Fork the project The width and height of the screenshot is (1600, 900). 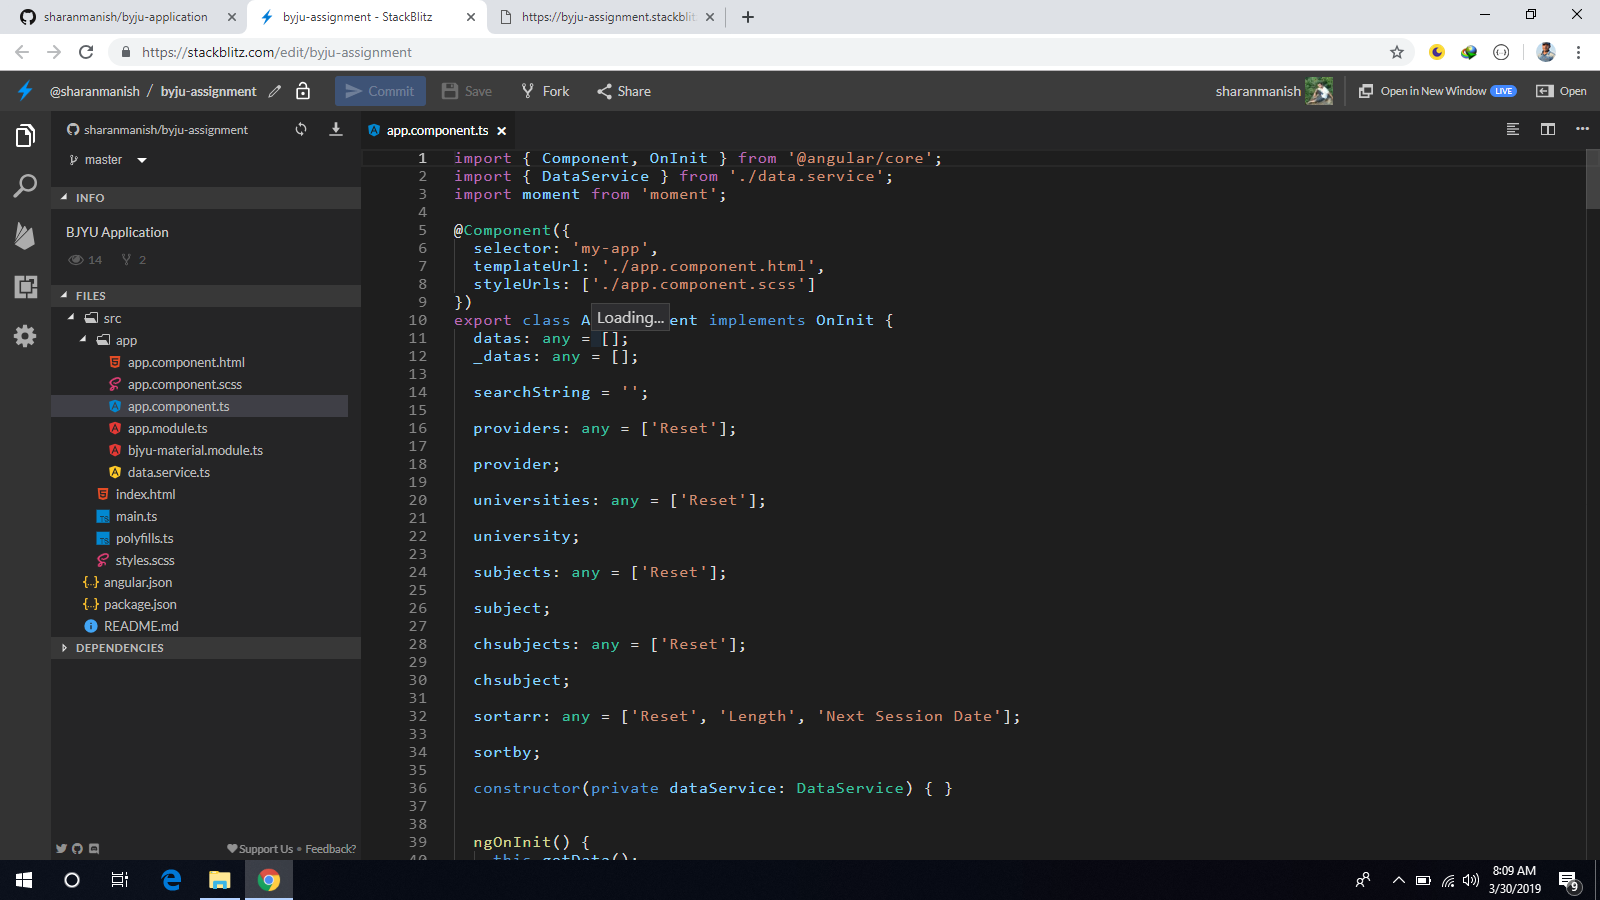point(545,91)
